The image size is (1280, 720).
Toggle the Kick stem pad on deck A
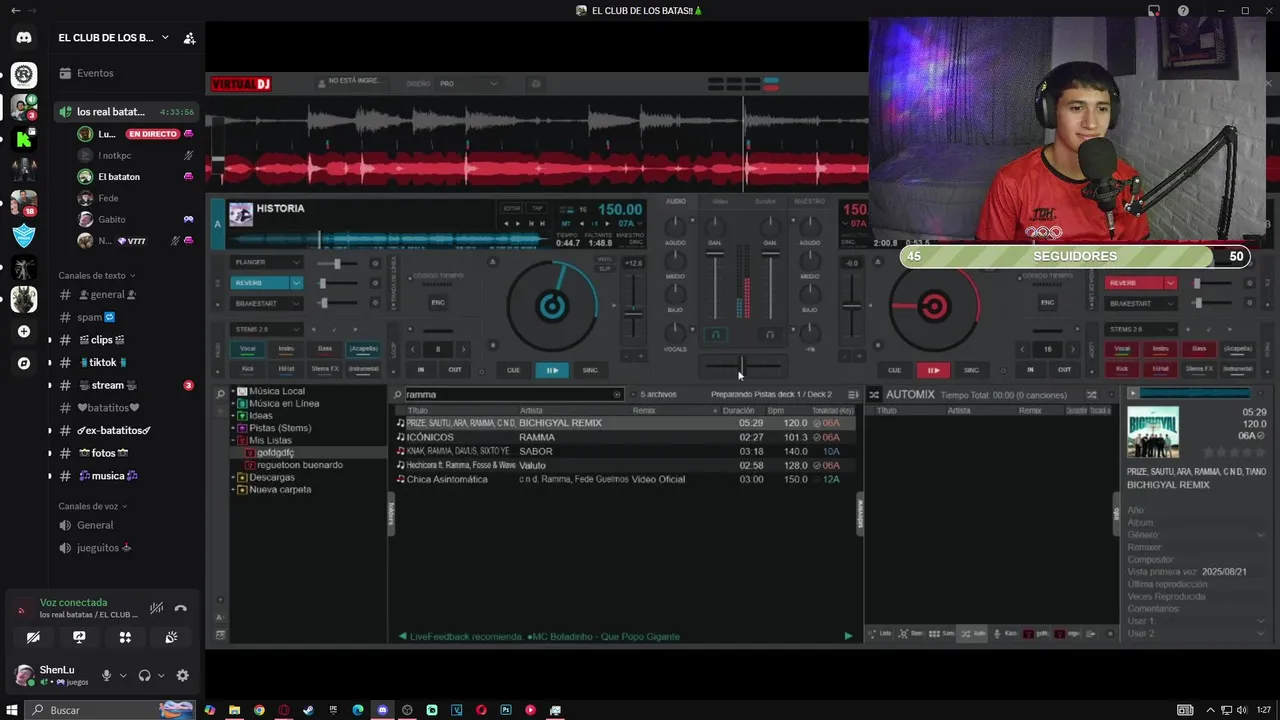click(x=248, y=369)
